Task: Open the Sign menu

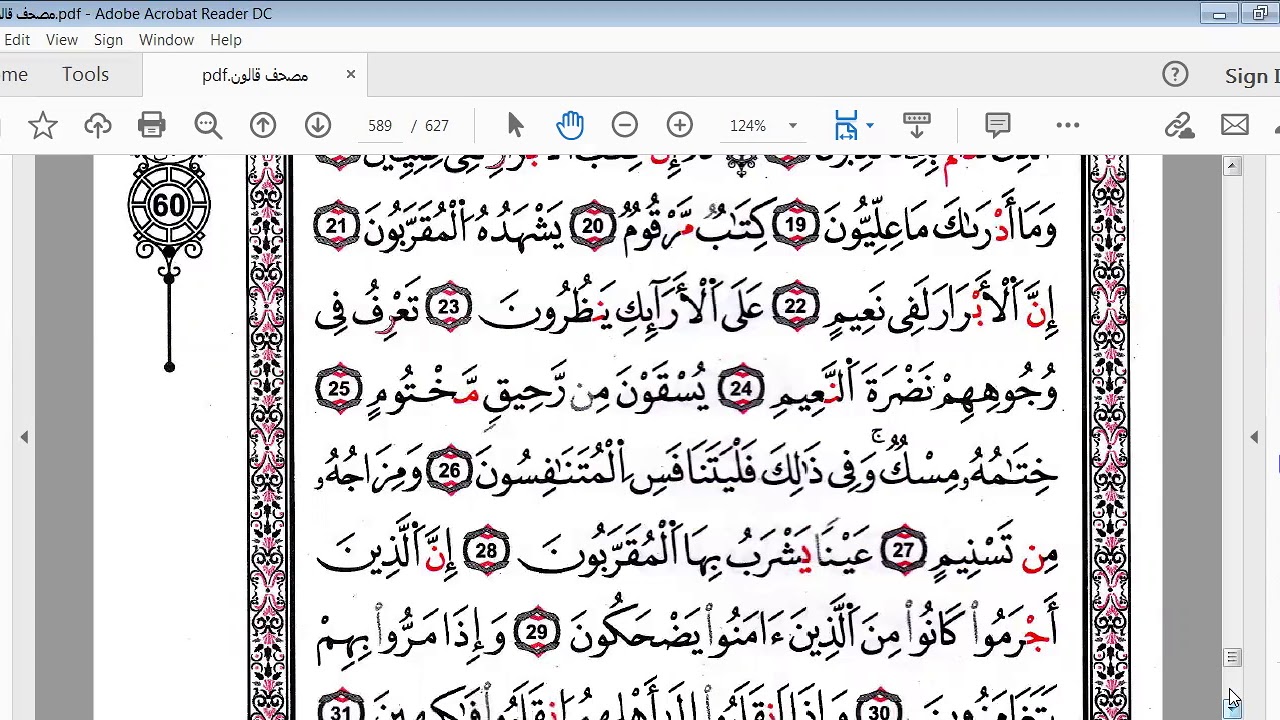Action: click(x=108, y=40)
